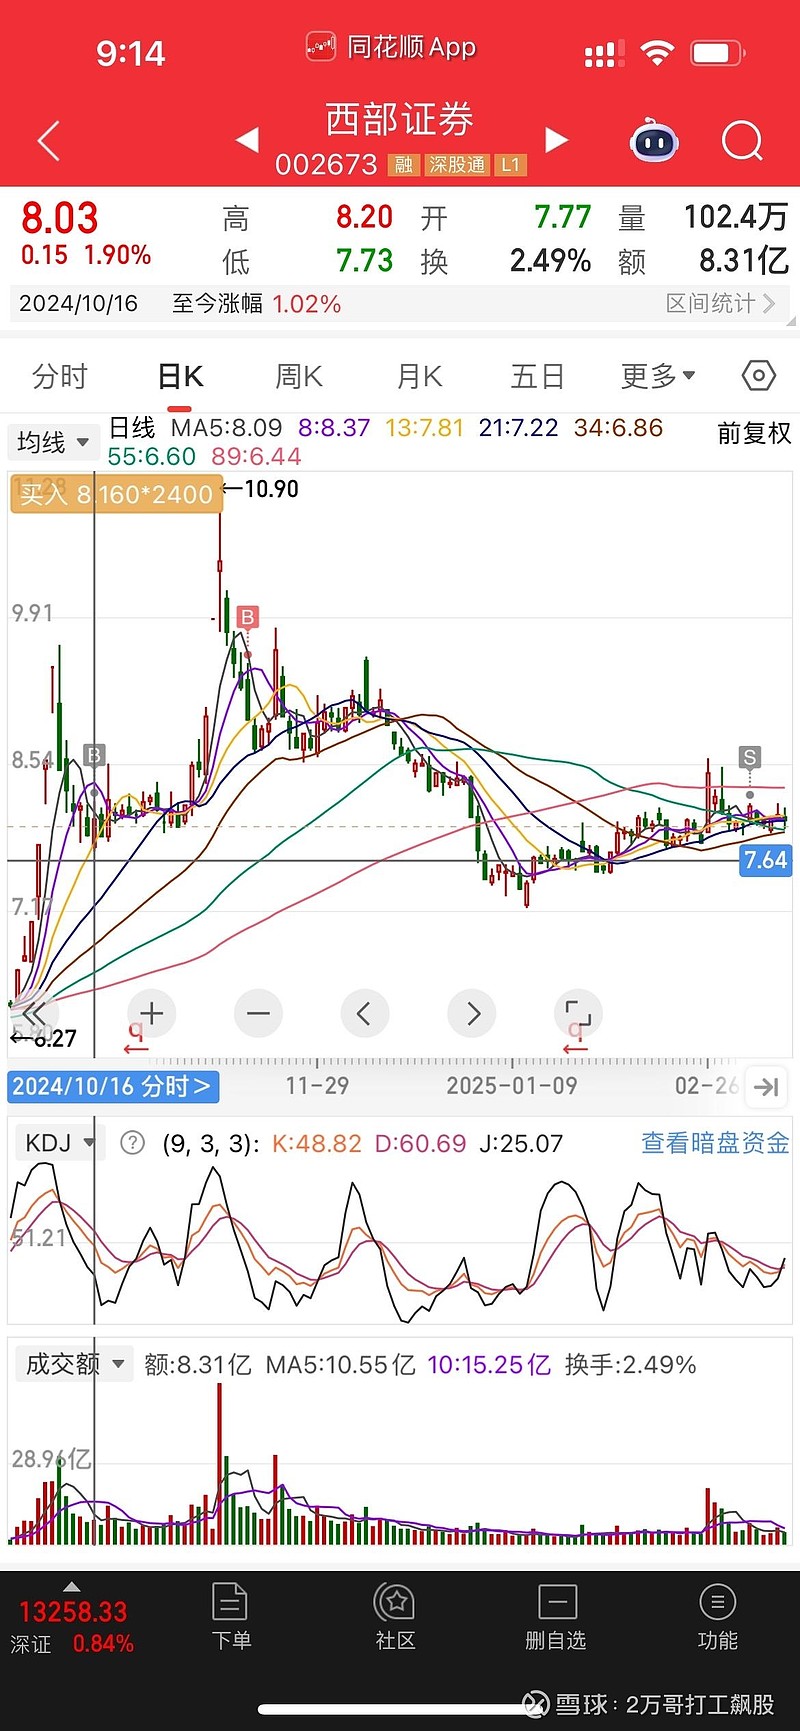The height and width of the screenshot is (1731, 800).
Task: Tap the 7.64 price label
Action: [x=766, y=860]
